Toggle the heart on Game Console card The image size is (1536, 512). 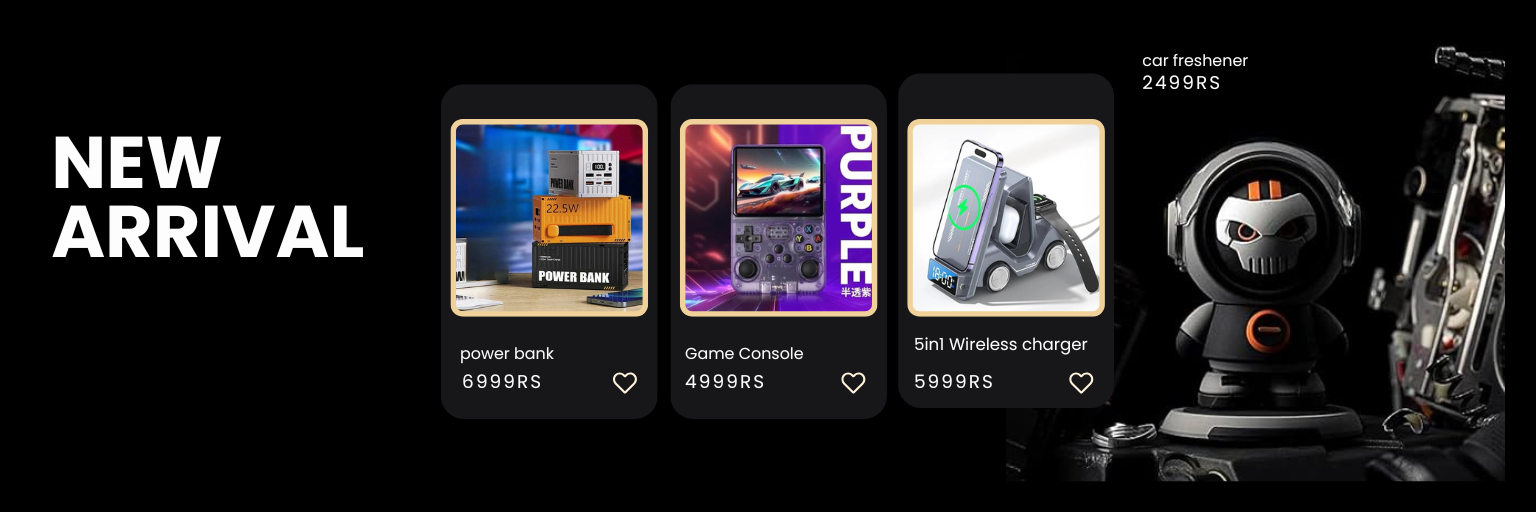[853, 383]
